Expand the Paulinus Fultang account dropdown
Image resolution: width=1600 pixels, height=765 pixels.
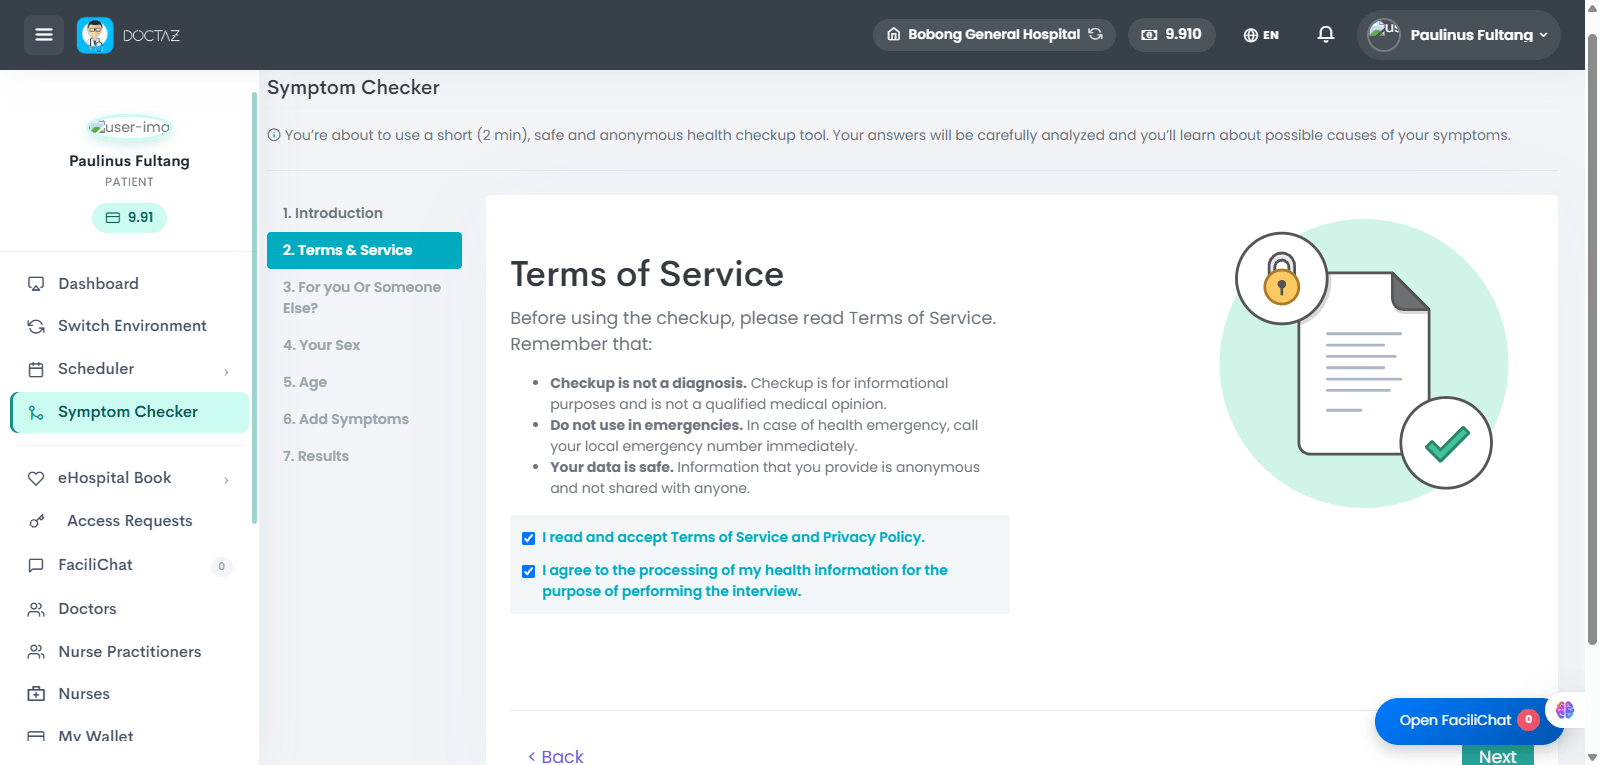pos(1459,35)
